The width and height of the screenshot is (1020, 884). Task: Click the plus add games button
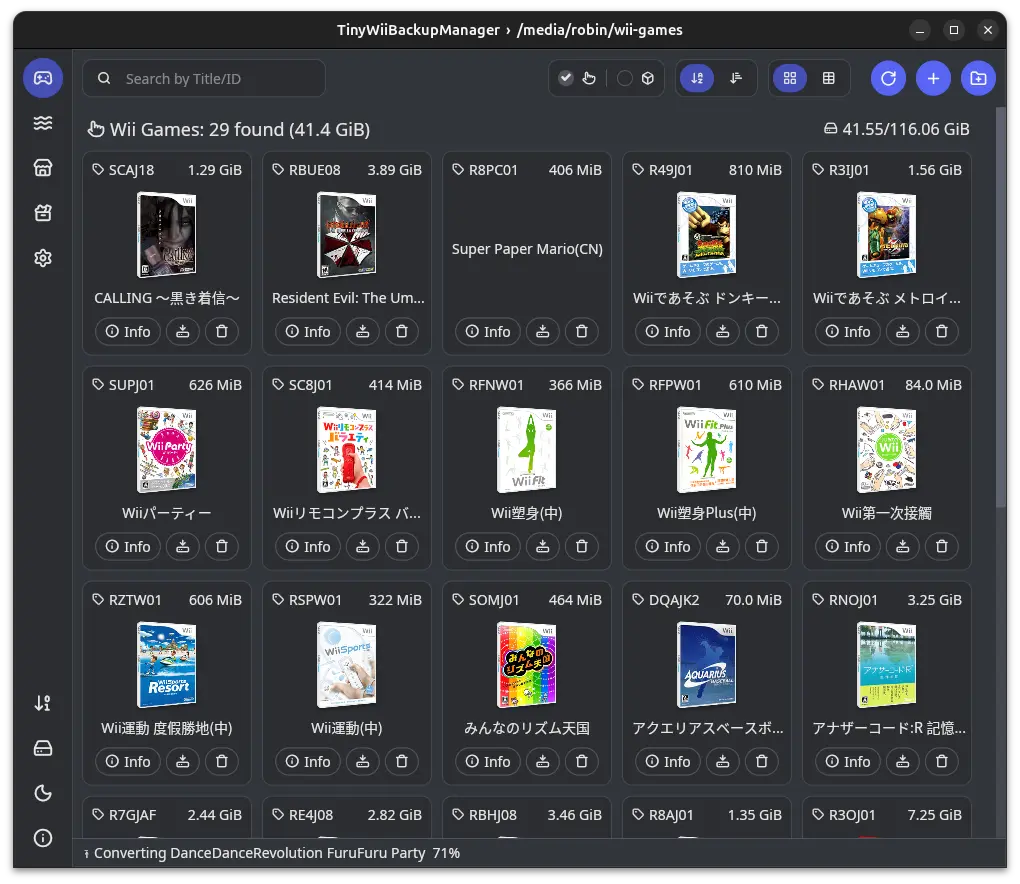[933, 78]
